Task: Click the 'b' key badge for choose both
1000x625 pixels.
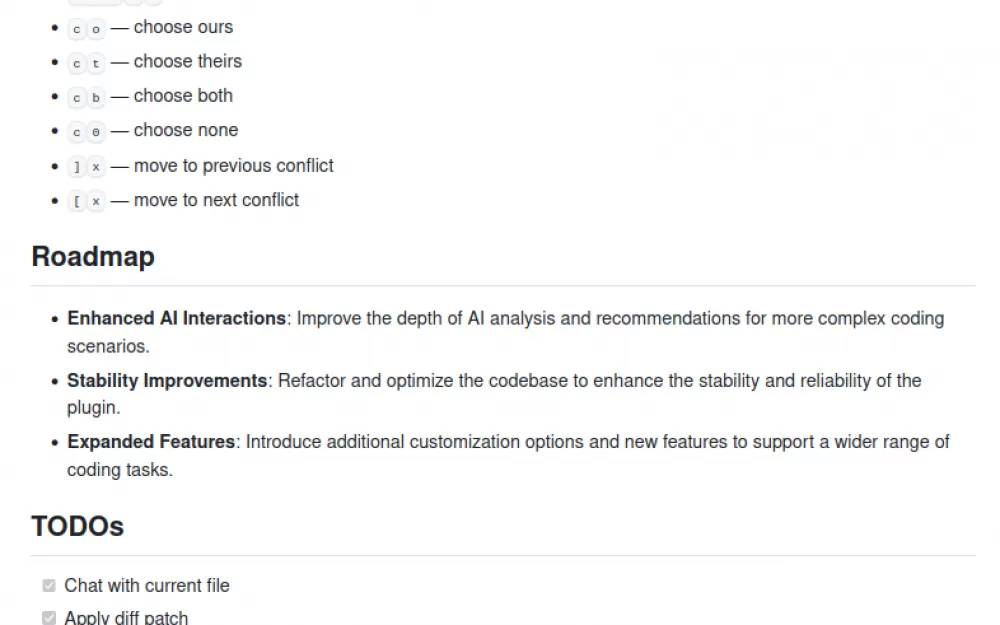Action: (96, 98)
